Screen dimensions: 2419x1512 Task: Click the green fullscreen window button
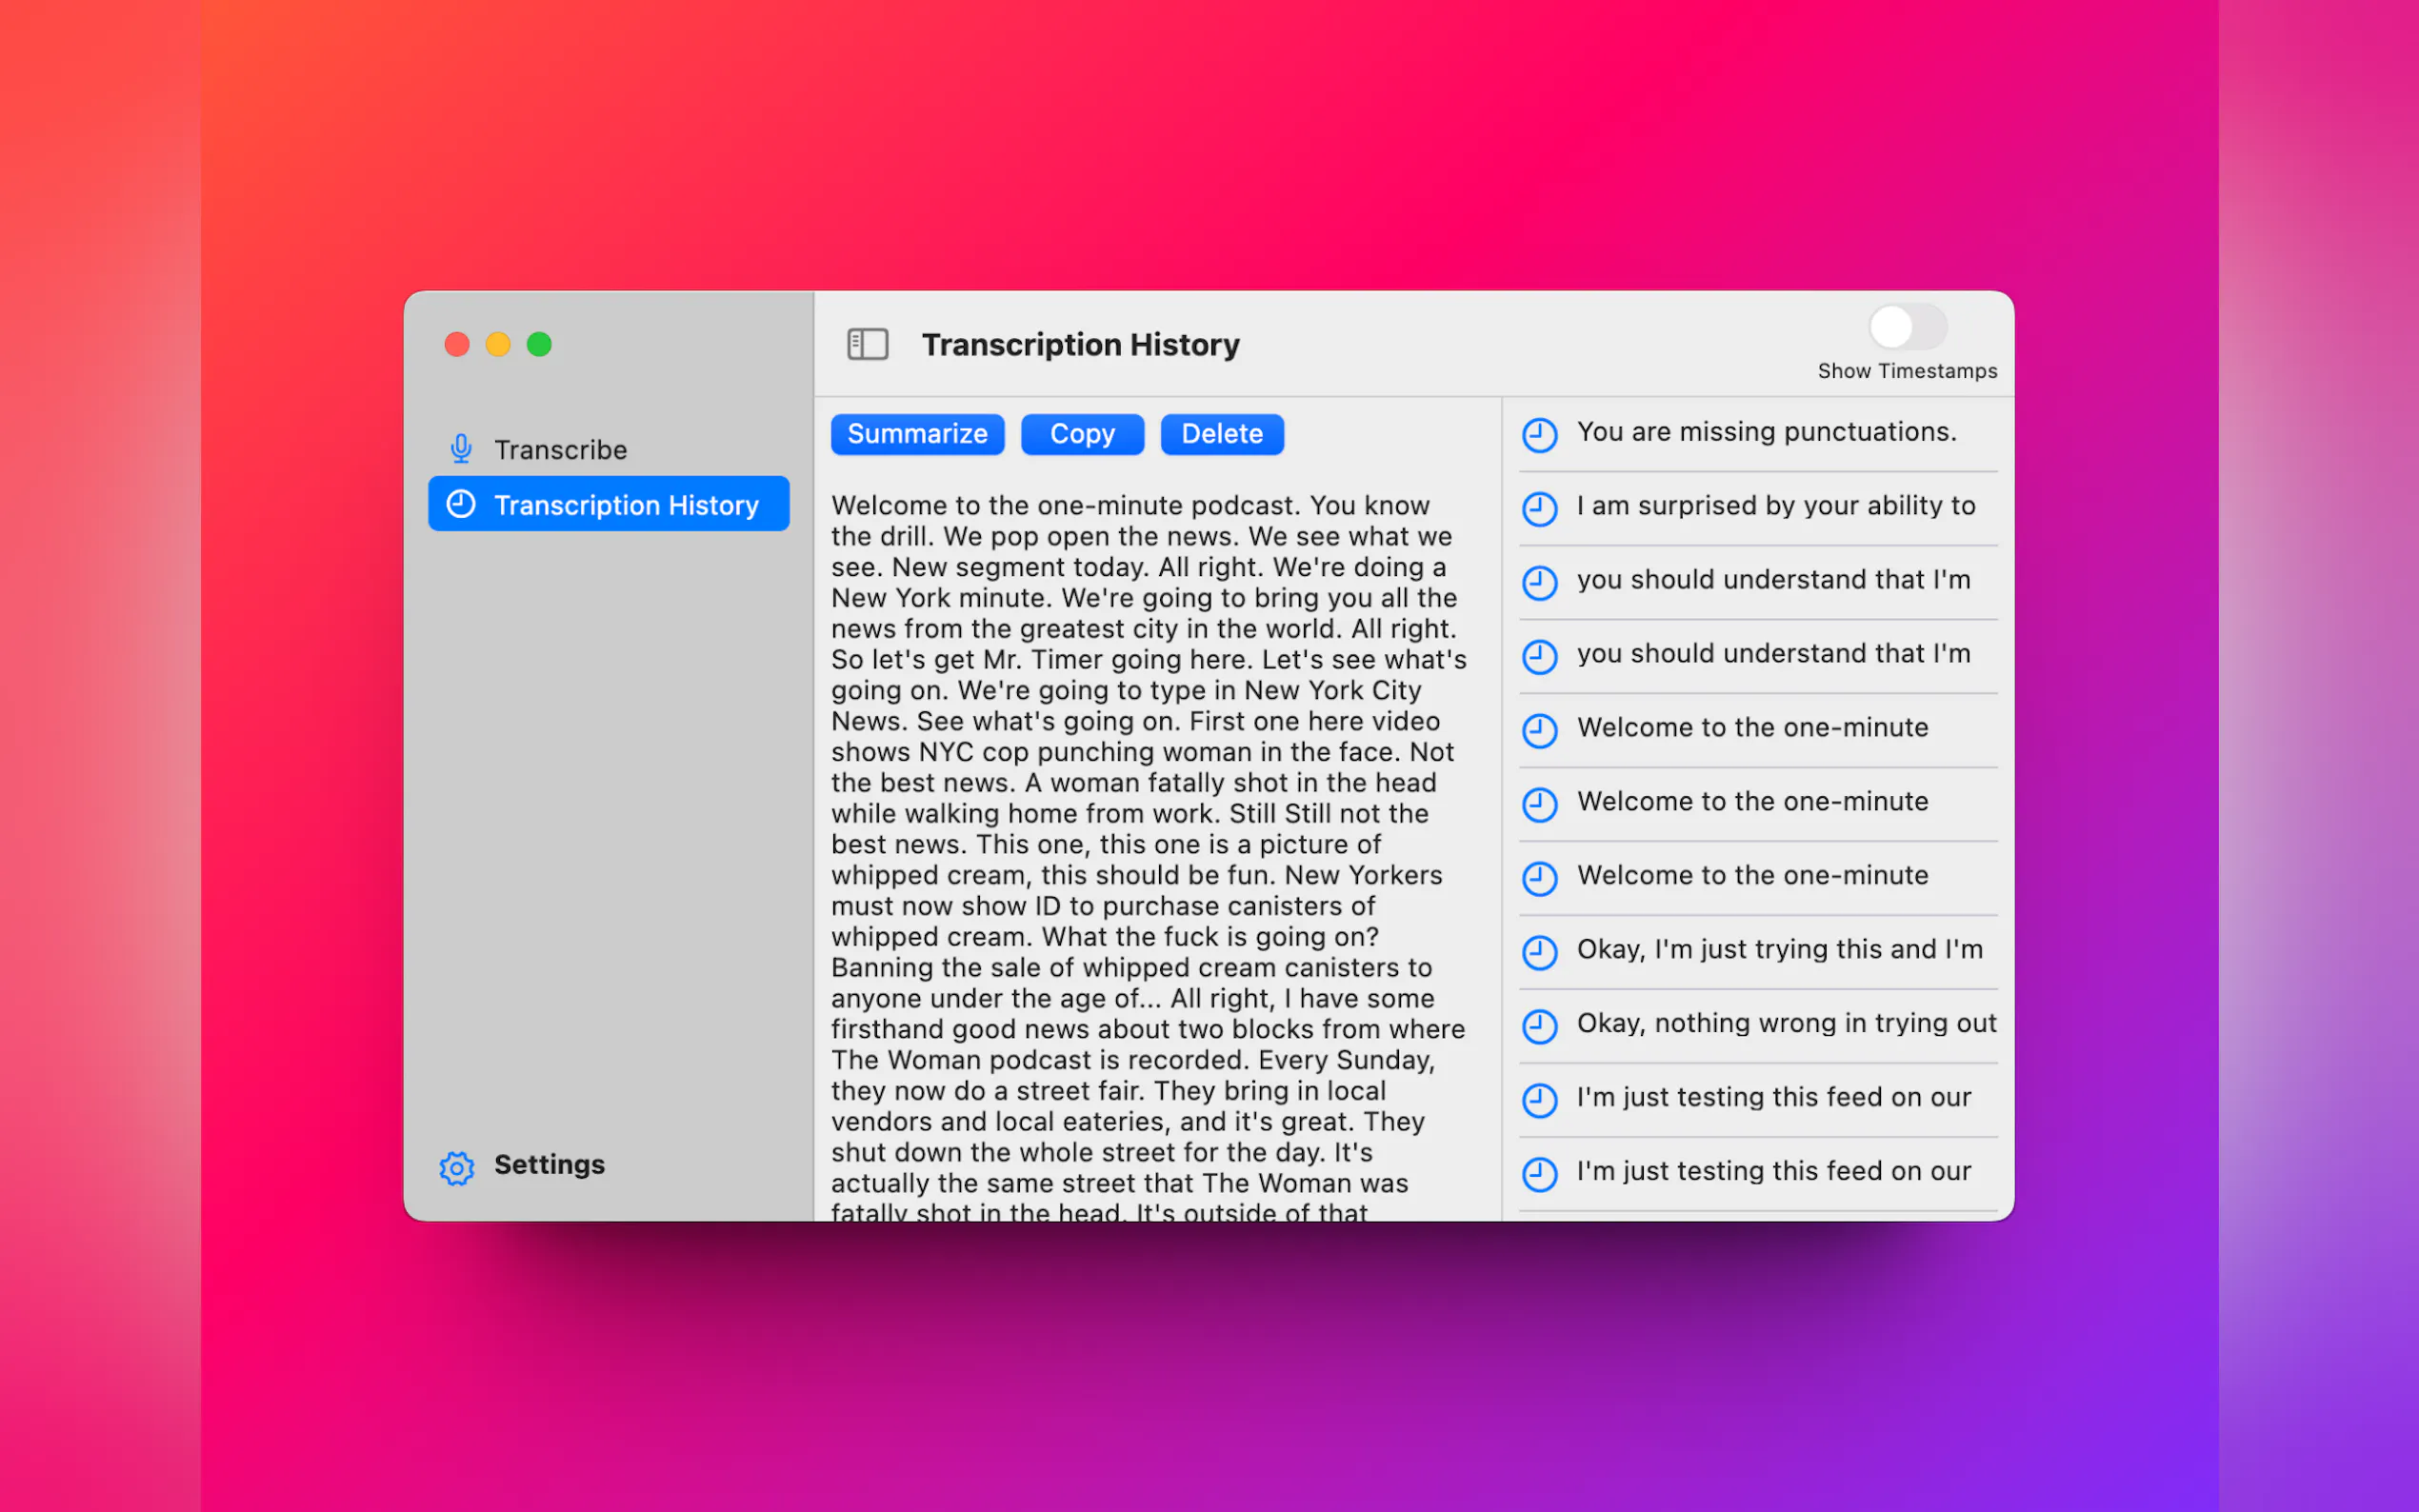click(x=539, y=344)
